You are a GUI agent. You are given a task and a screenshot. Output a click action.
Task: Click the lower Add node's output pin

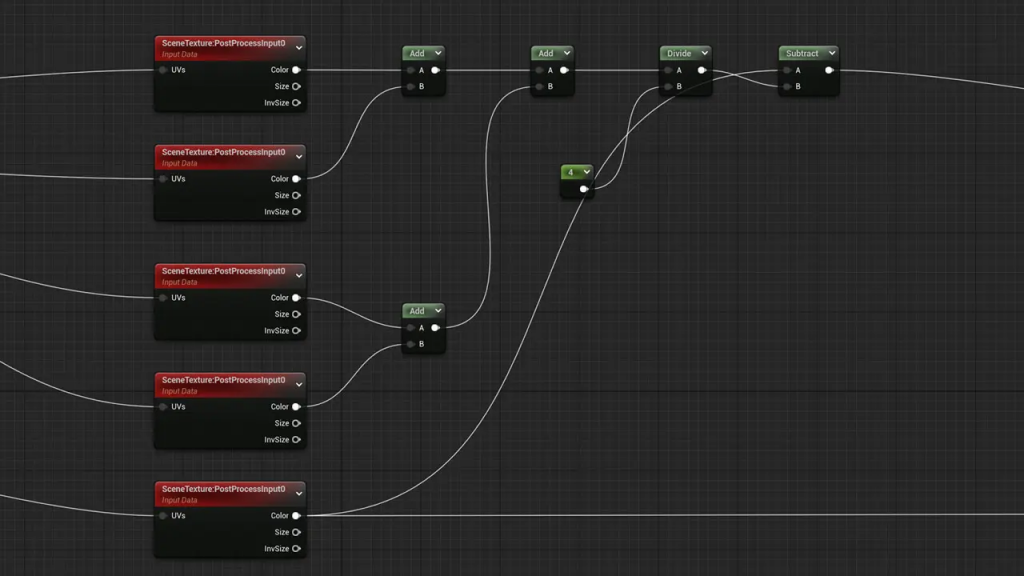pyautogui.click(x=435, y=328)
